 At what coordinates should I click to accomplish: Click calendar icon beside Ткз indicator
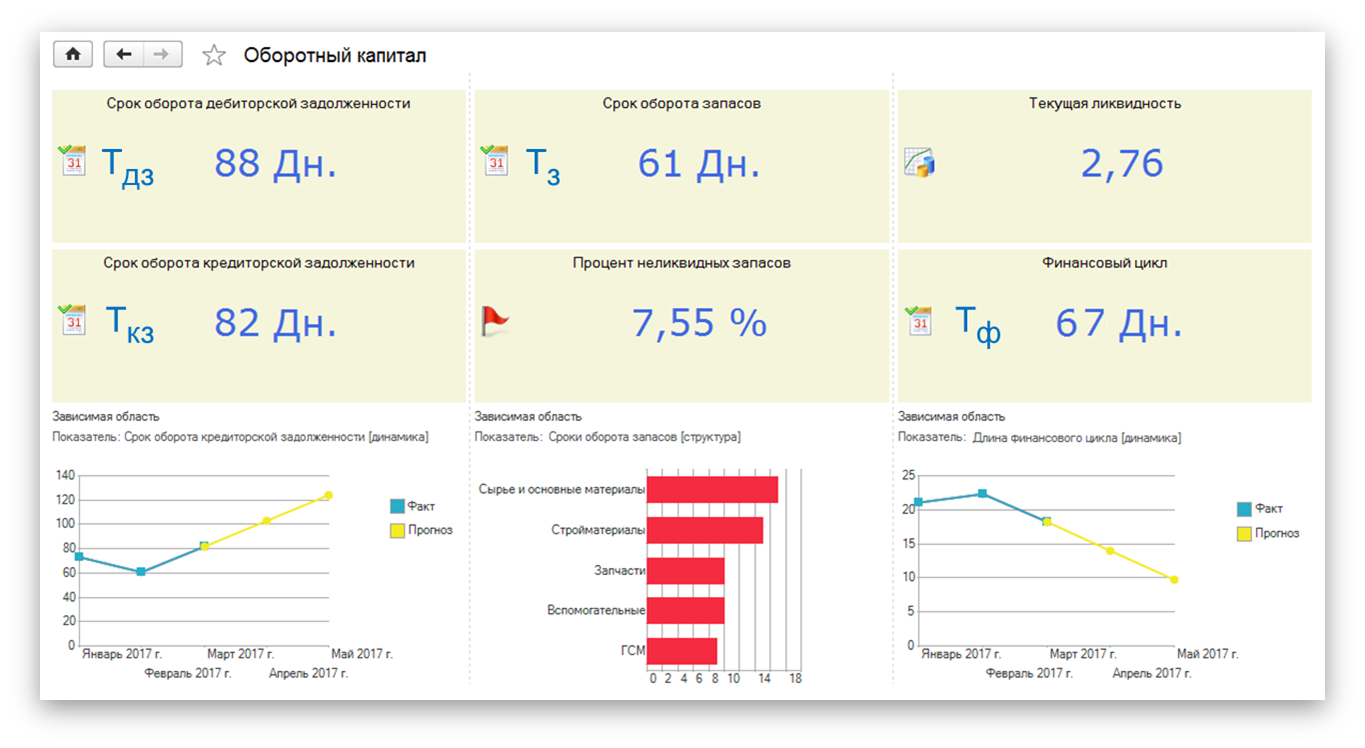(73, 320)
